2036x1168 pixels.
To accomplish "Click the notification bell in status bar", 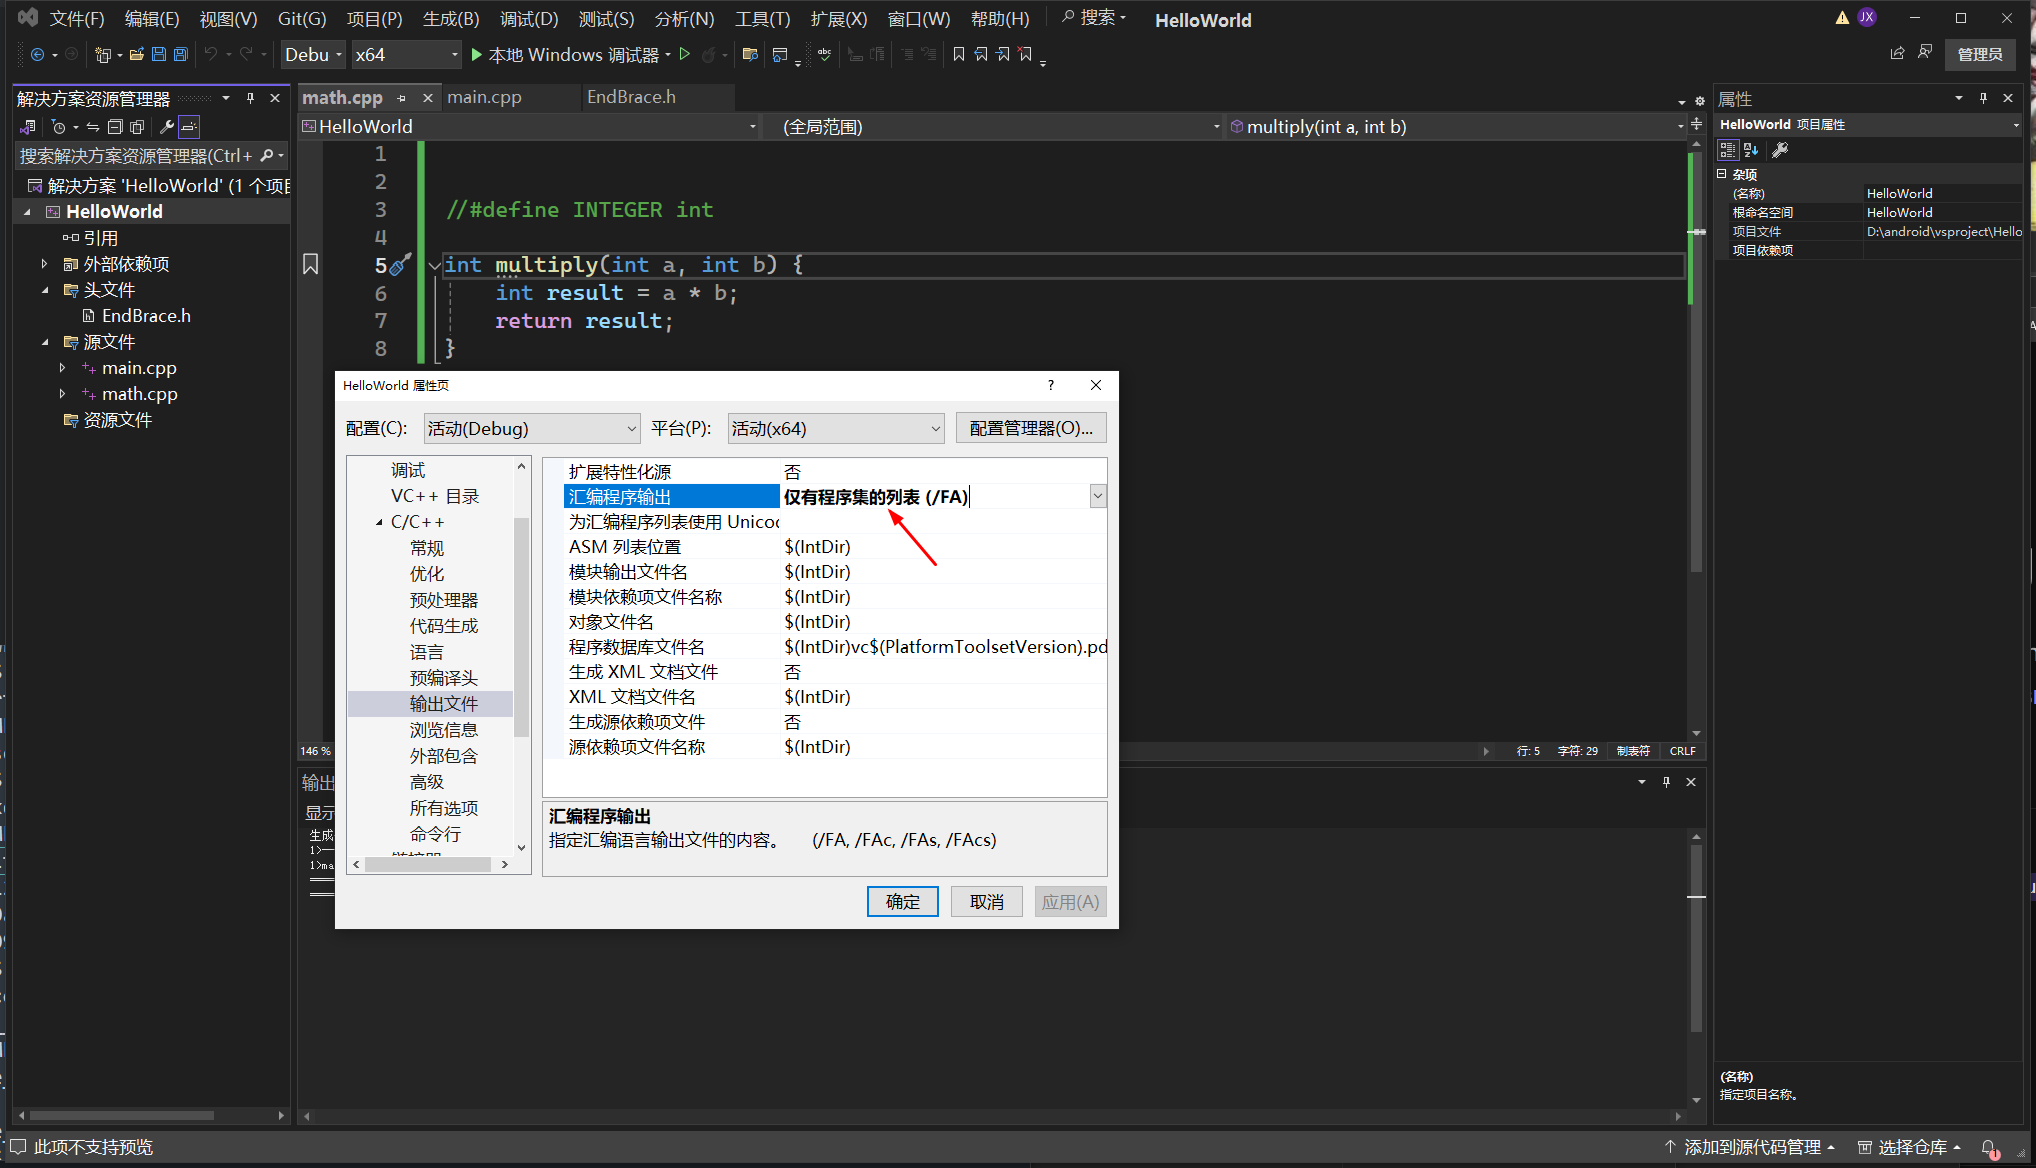I will tap(1988, 1147).
